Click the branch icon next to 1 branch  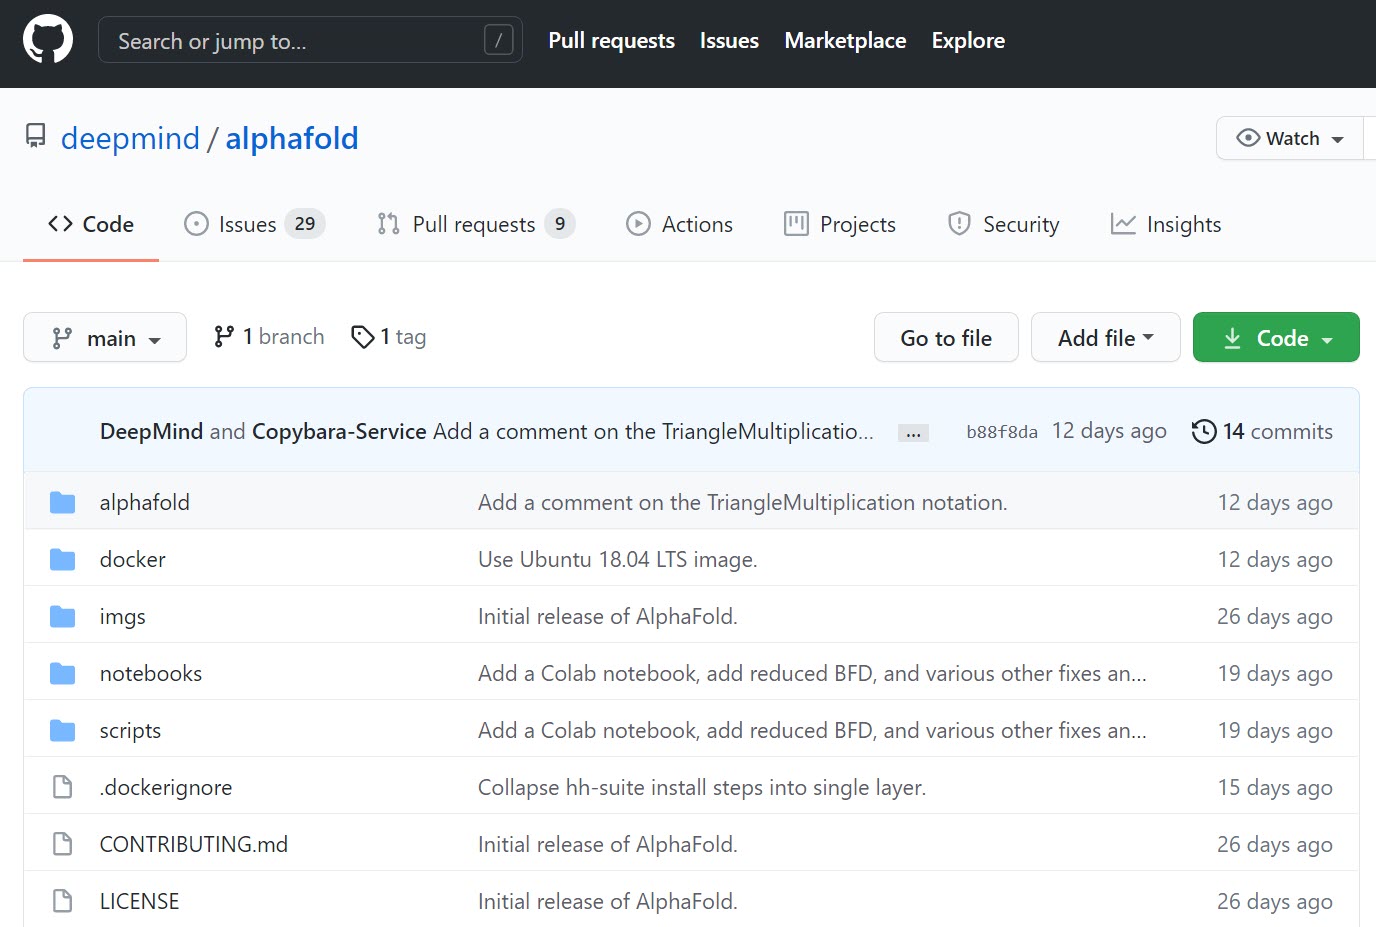click(224, 337)
